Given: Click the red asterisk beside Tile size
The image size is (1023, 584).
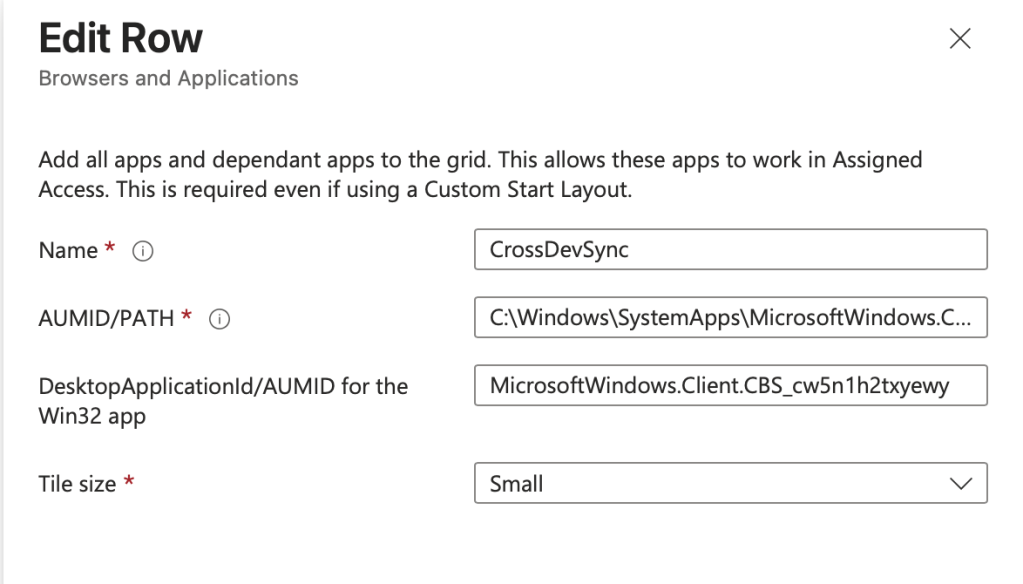Looking at the screenshot, I should (128, 484).
